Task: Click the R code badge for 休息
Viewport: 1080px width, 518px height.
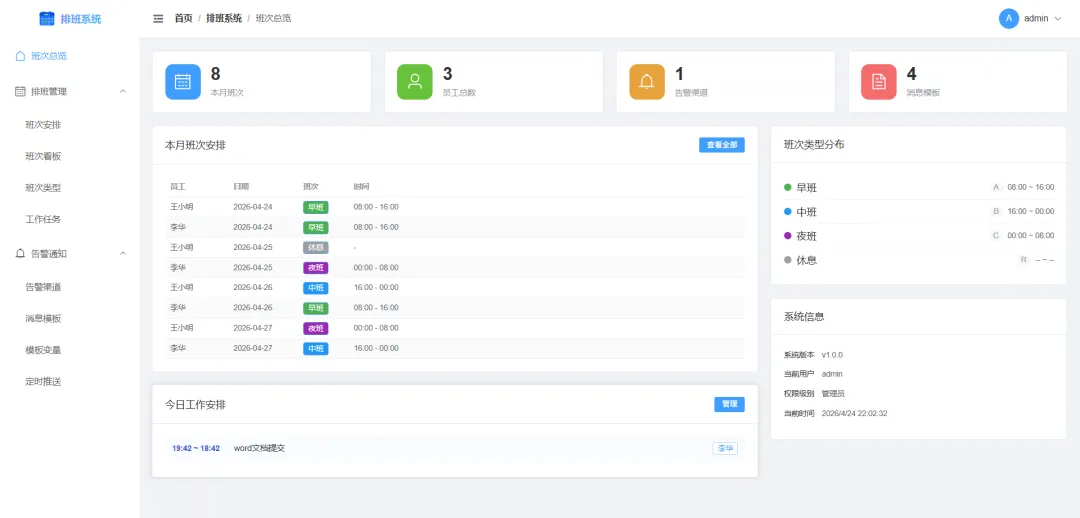Action: pos(1024,260)
